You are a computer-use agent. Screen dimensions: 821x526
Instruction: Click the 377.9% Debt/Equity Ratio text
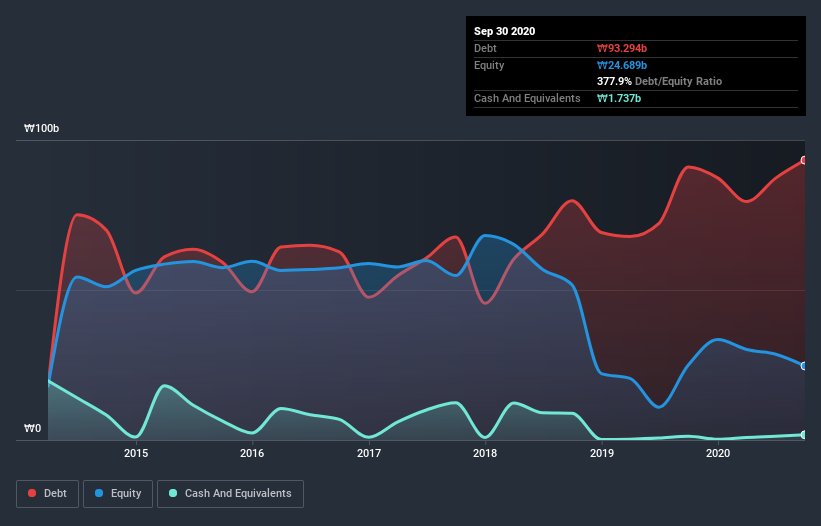point(659,81)
